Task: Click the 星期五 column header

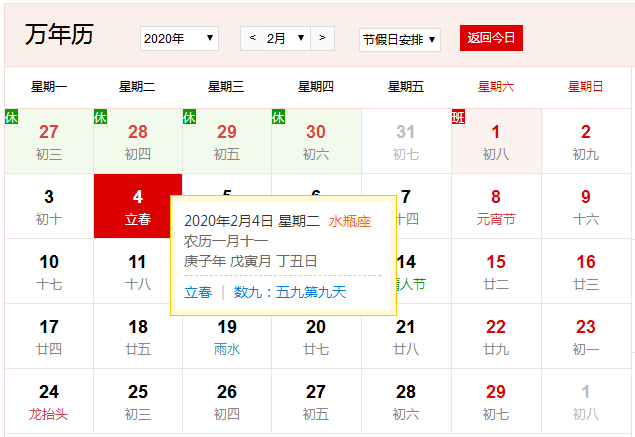Action: [406, 87]
